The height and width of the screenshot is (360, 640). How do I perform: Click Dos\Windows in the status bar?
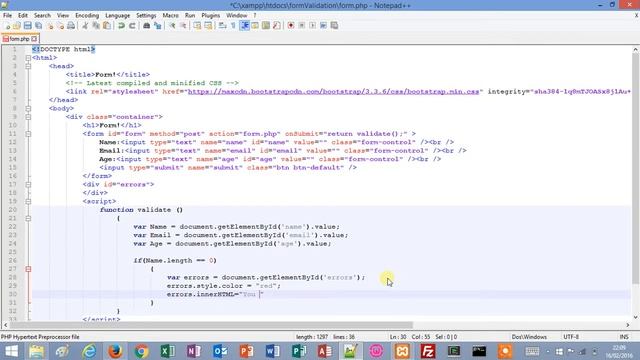(529, 337)
